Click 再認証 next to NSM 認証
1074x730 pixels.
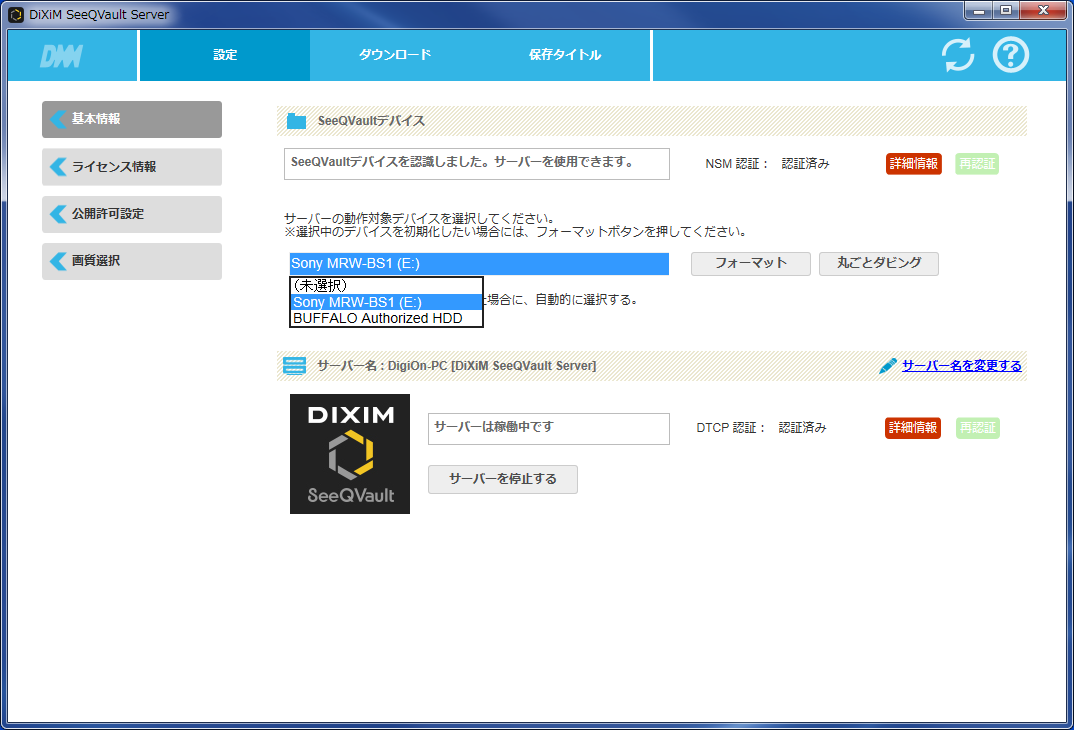(977, 164)
